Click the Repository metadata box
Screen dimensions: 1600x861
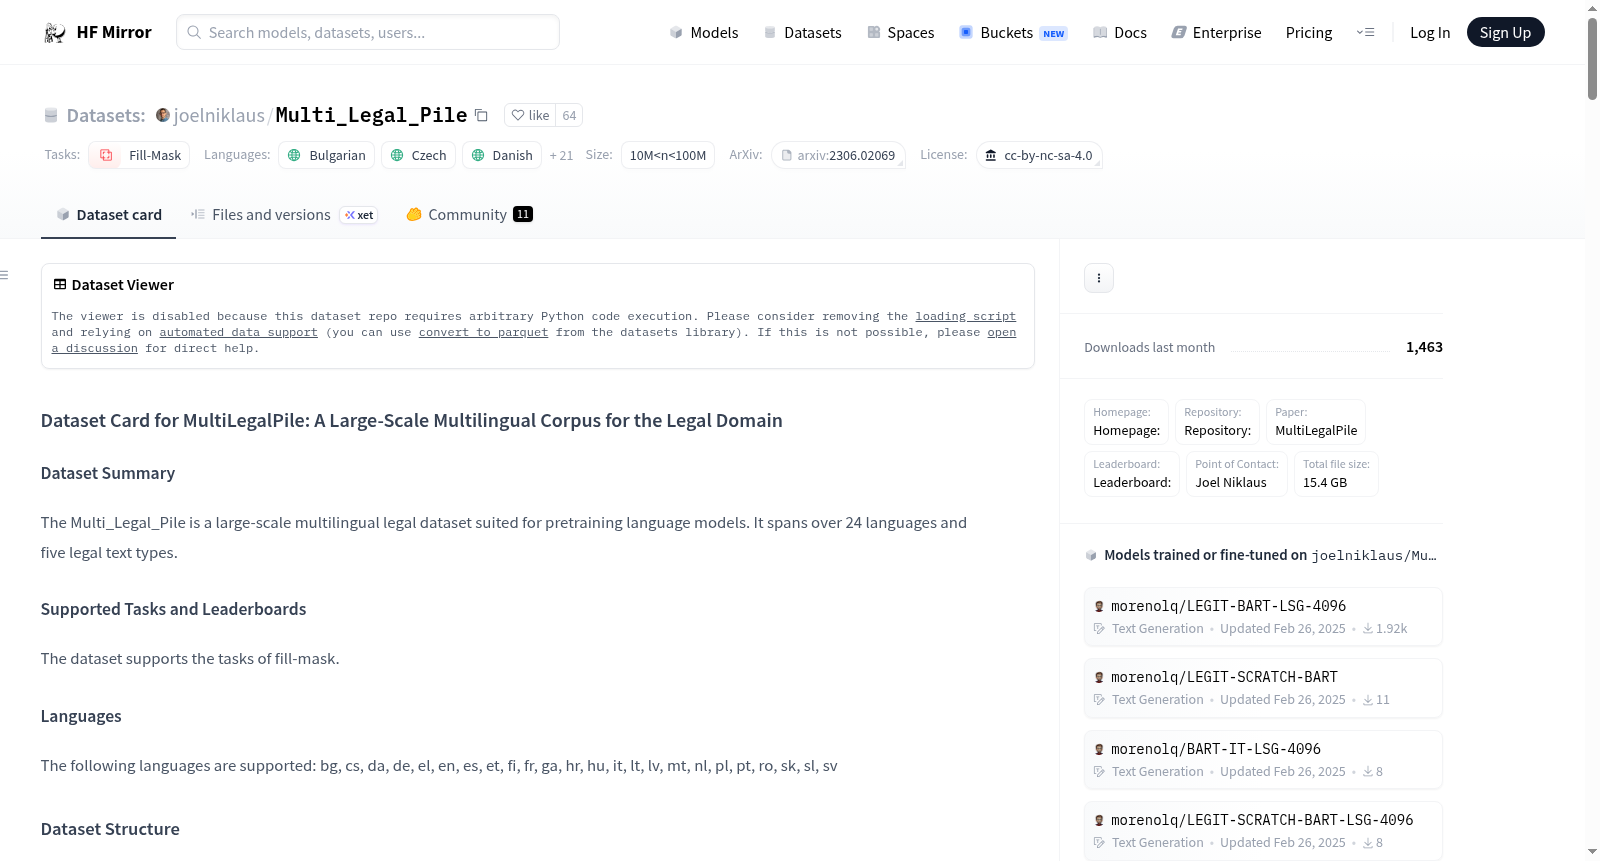pos(1217,422)
